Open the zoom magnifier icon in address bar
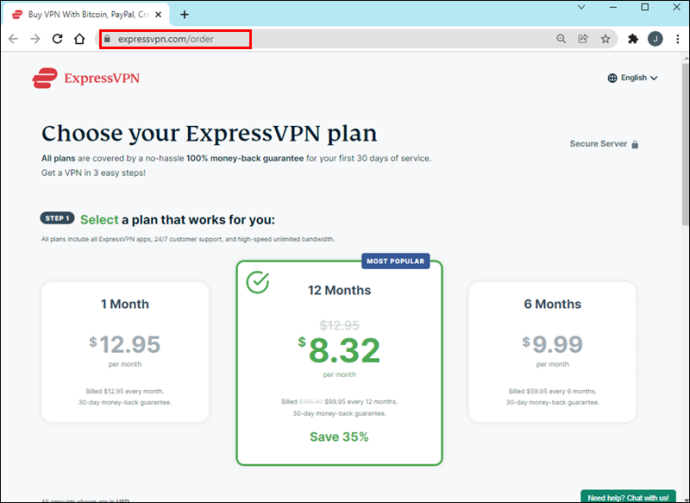This screenshot has width=690, height=503. pyautogui.click(x=561, y=39)
